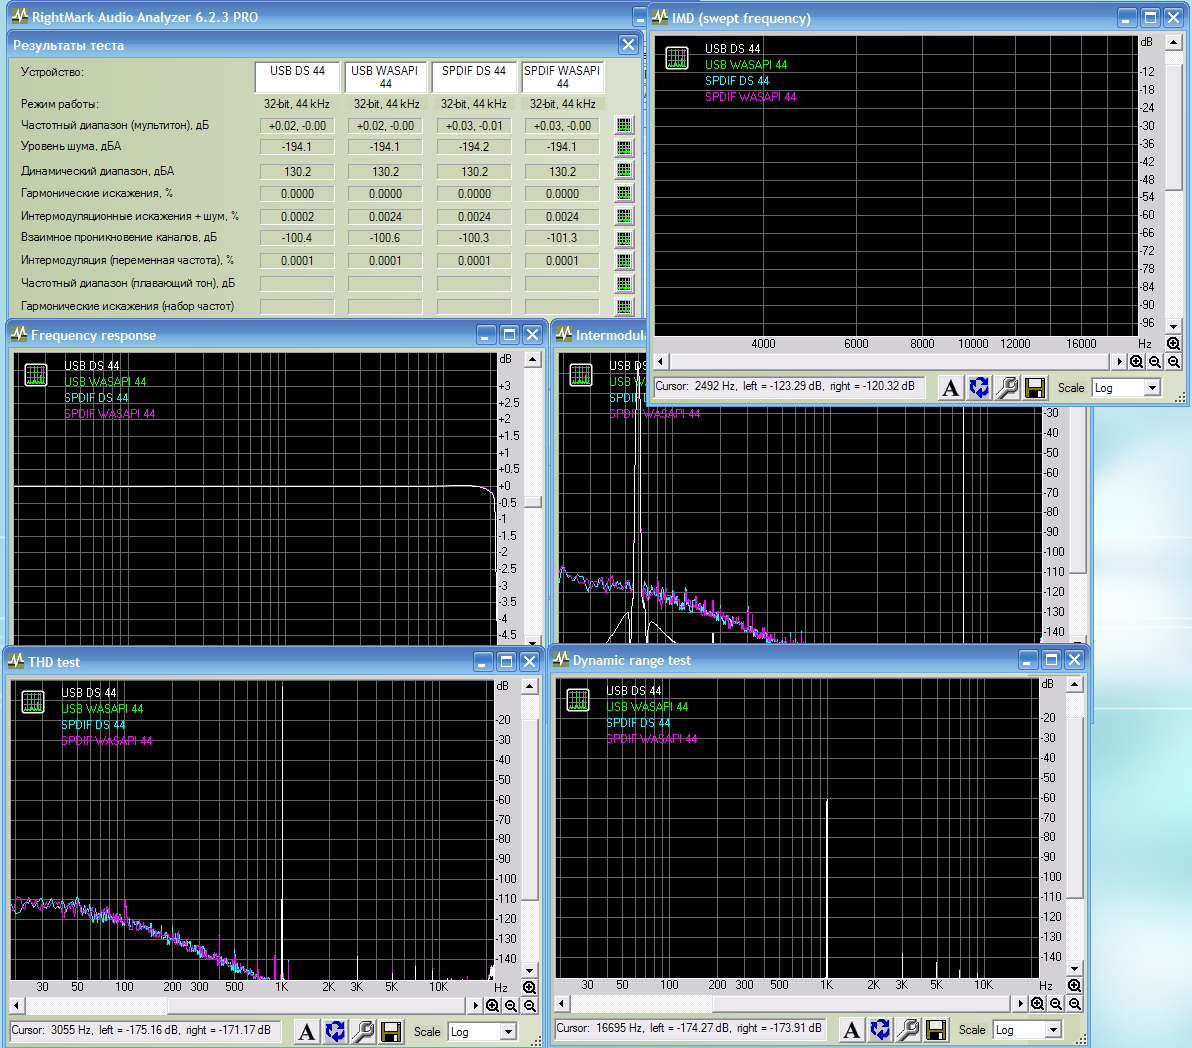Screen dimensions: 1192x1048
Task: Select the SPDIF DS 44 device slot
Action: point(474,76)
